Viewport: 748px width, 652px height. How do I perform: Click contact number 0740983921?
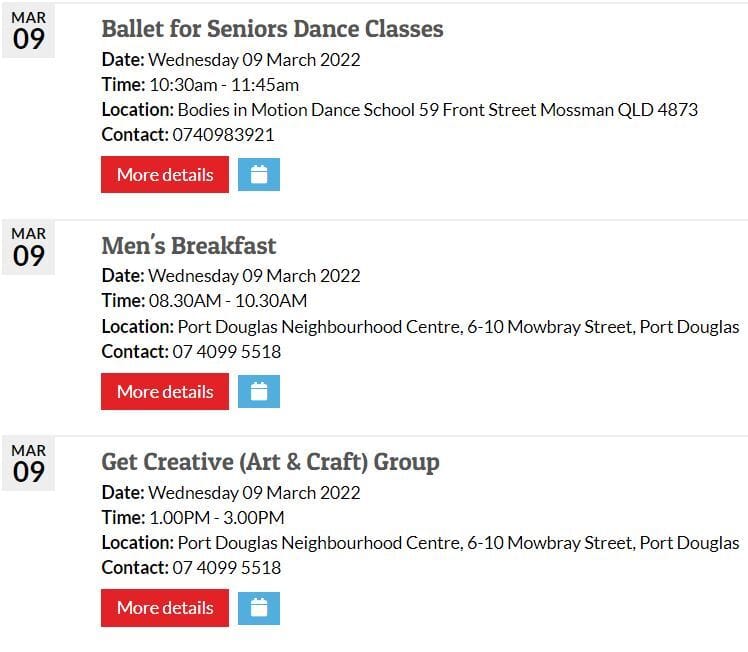click(x=223, y=135)
